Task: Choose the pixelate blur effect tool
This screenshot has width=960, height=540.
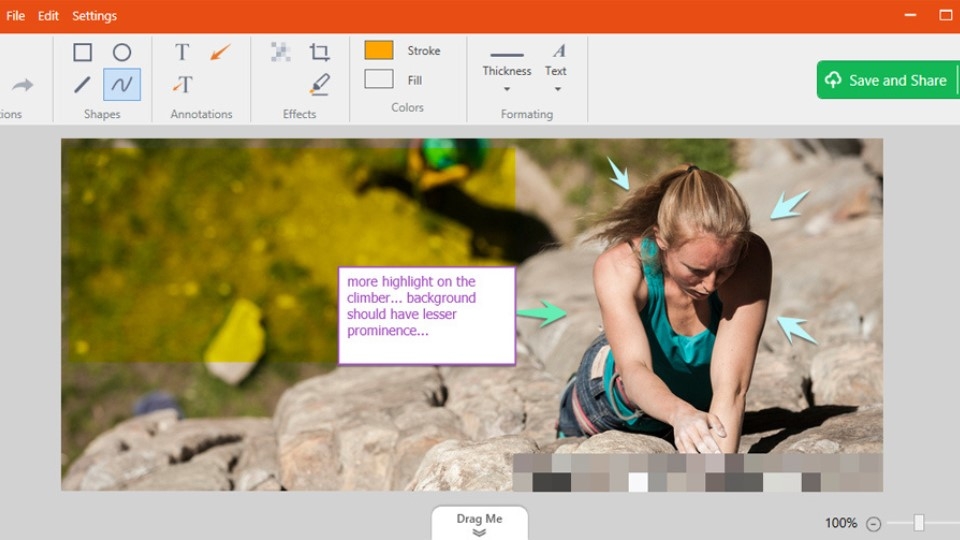Action: 281,52
